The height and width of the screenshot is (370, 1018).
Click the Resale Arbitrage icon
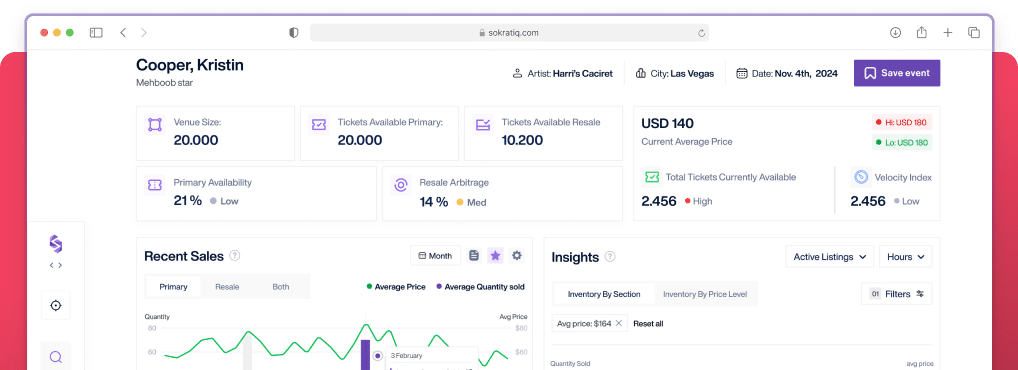(401, 185)
